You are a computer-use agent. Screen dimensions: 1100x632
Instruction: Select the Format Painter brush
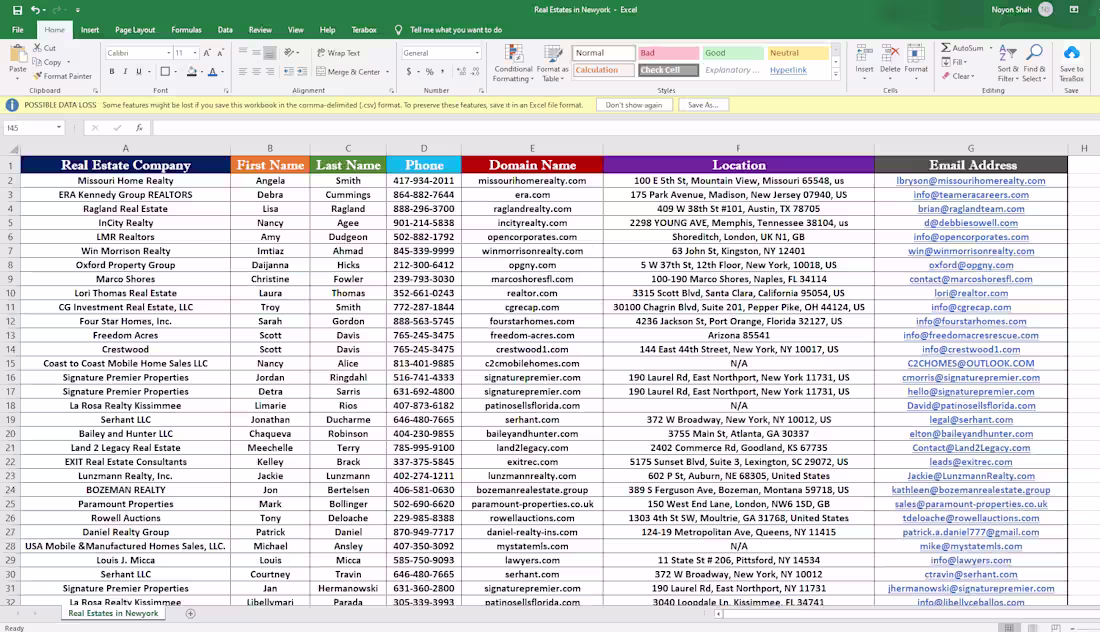pyautogui.click(x=62, y=76)
